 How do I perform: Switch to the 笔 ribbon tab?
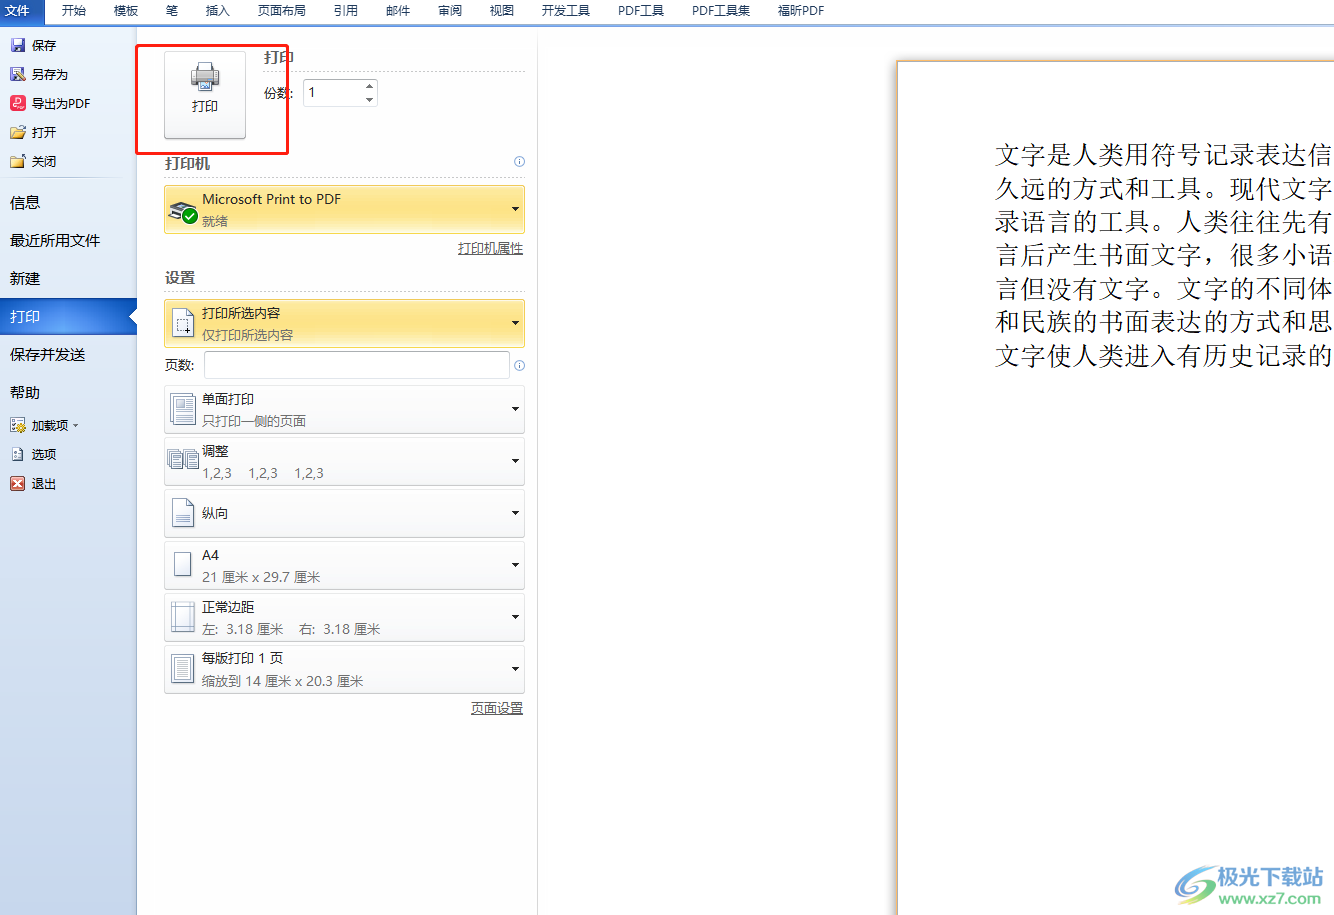(172, 11)
